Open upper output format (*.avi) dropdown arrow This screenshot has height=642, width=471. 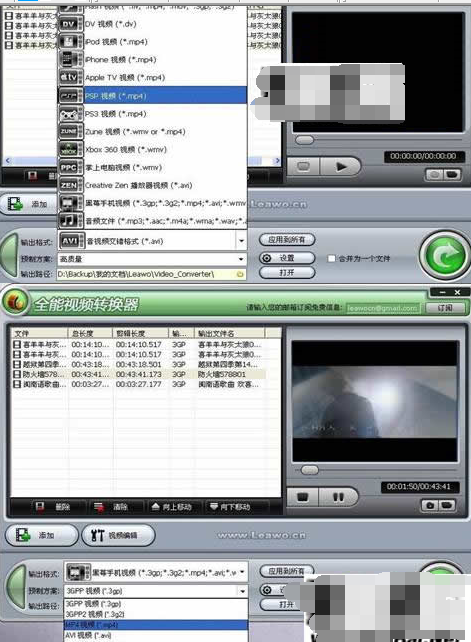pos(241,241)
